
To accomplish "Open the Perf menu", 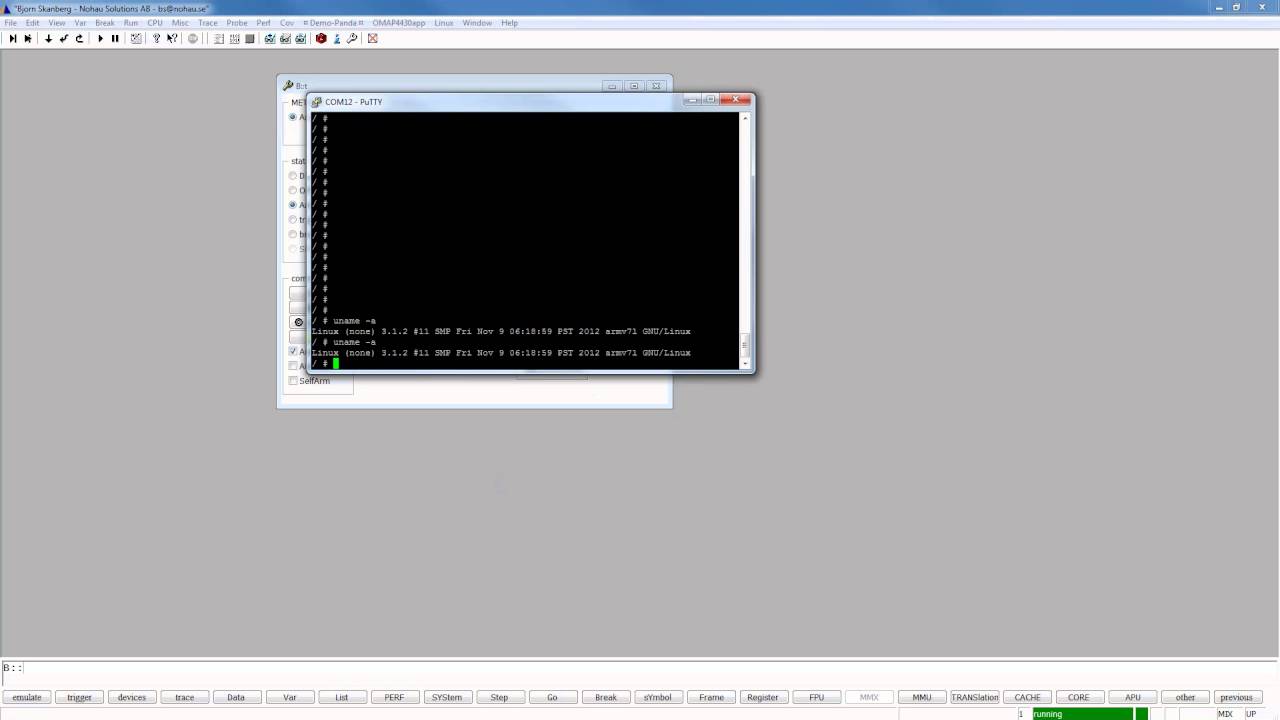I will click(263, 22).
